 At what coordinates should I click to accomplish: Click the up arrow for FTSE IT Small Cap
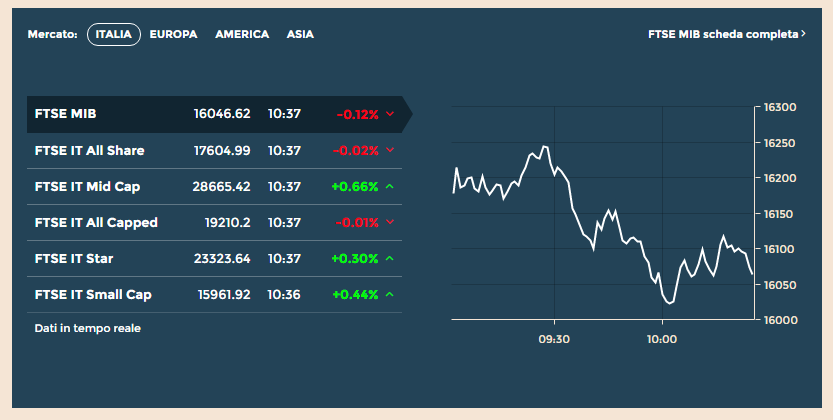coord(390,295)
